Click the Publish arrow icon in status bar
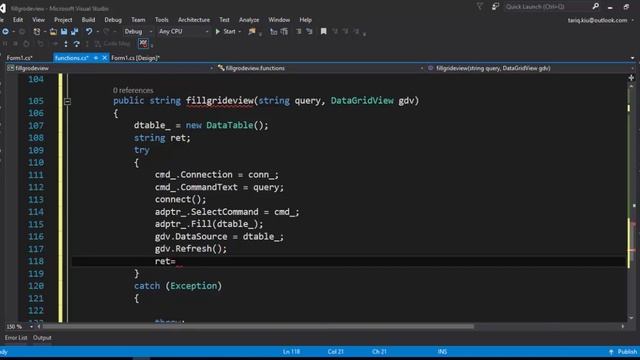Viewport: 640px width, 360px height. tap(611, 352)
